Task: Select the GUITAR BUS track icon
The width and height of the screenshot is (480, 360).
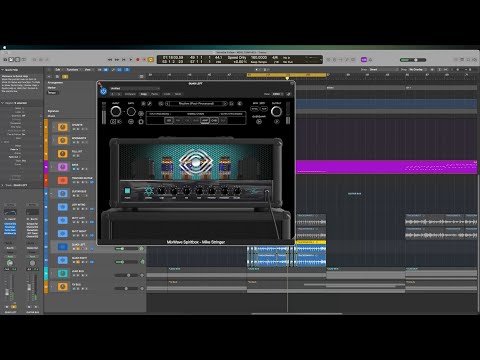Action: tap(62, 193)
